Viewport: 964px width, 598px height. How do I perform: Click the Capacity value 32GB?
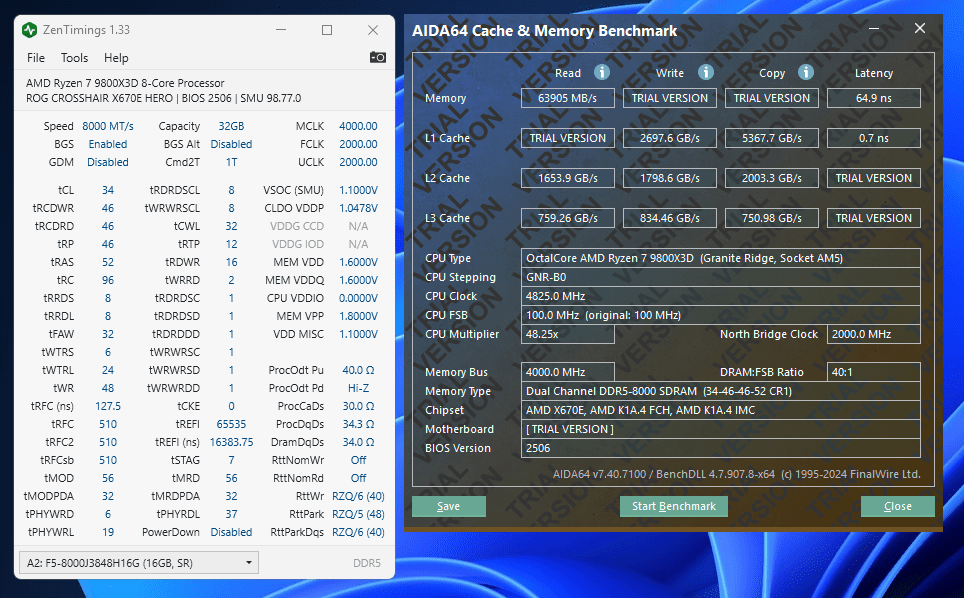[231, 126]
